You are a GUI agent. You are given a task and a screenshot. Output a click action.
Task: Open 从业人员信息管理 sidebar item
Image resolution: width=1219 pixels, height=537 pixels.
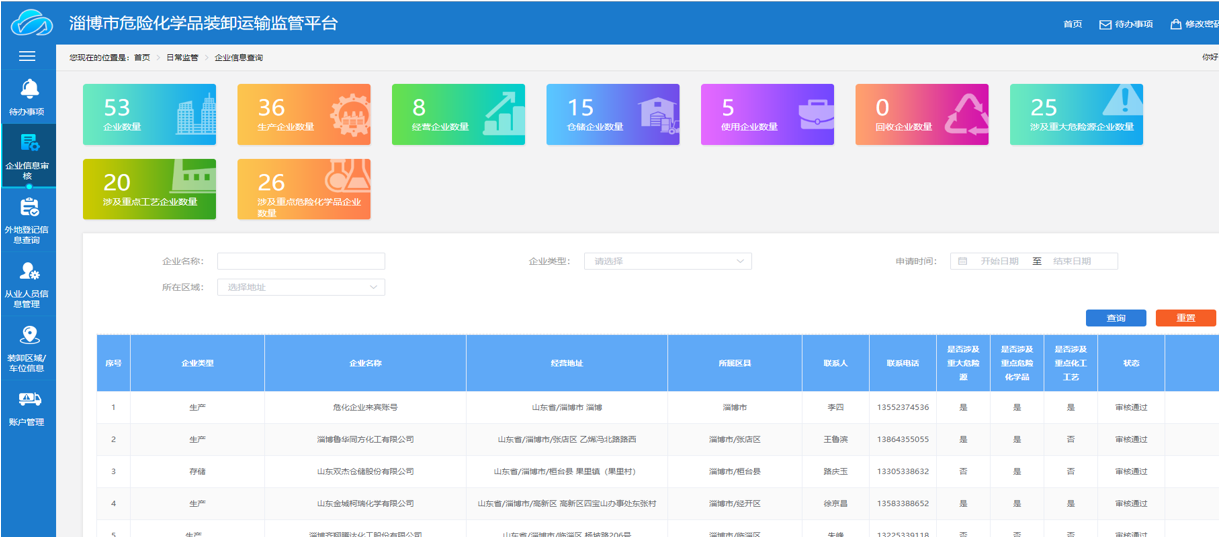29,272
